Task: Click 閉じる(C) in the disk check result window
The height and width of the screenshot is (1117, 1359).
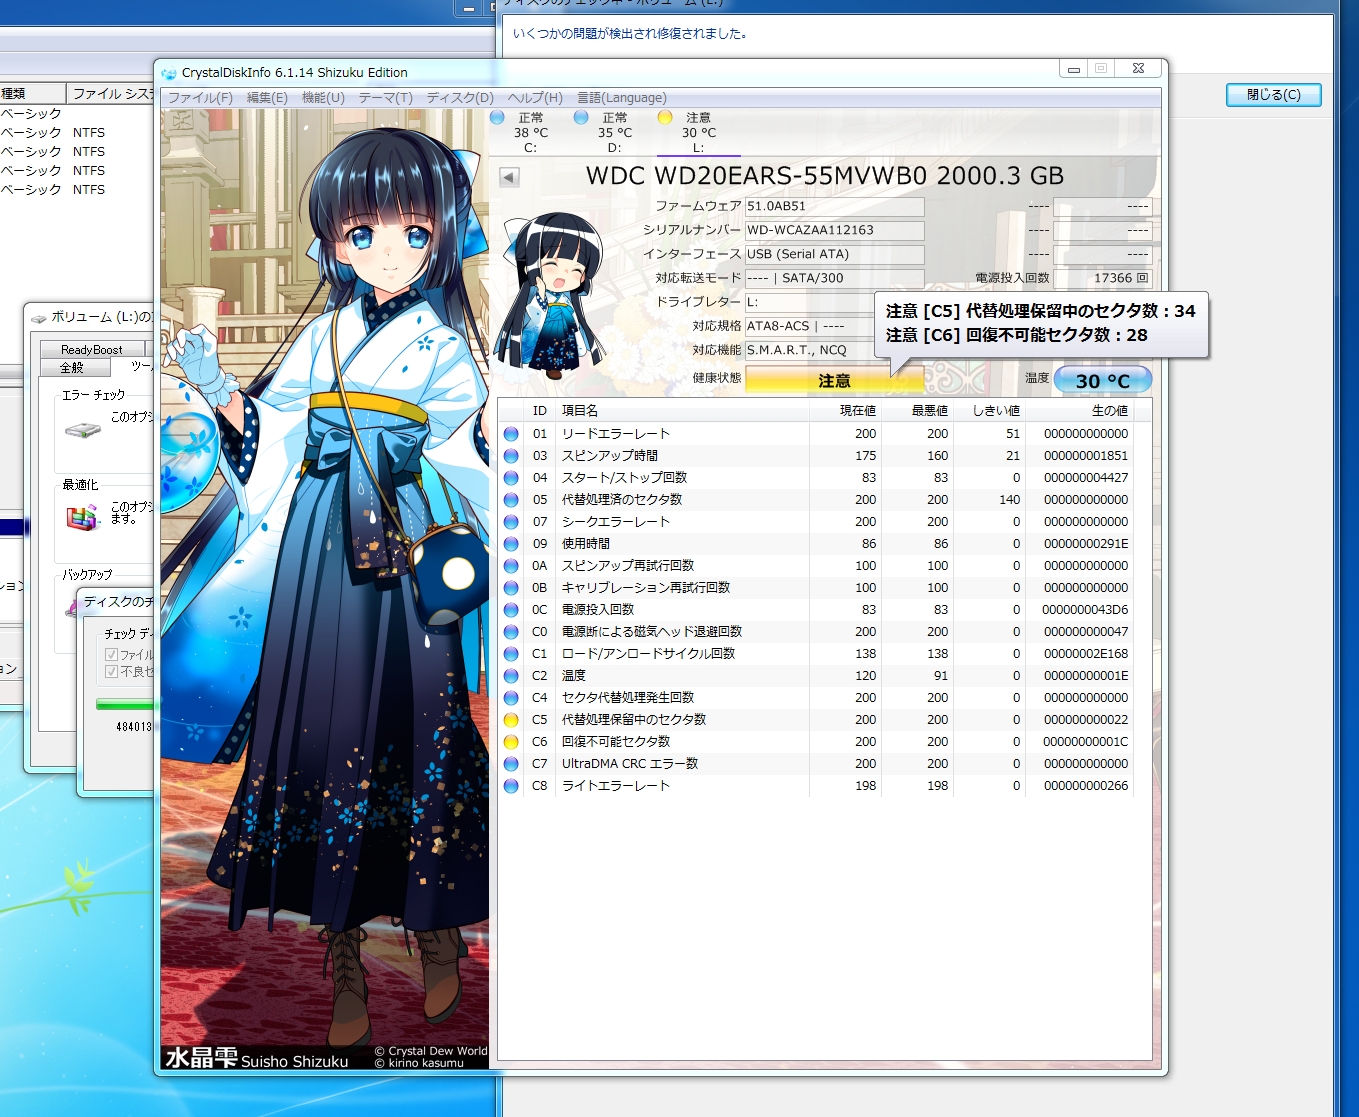Action: (1273, 95)
